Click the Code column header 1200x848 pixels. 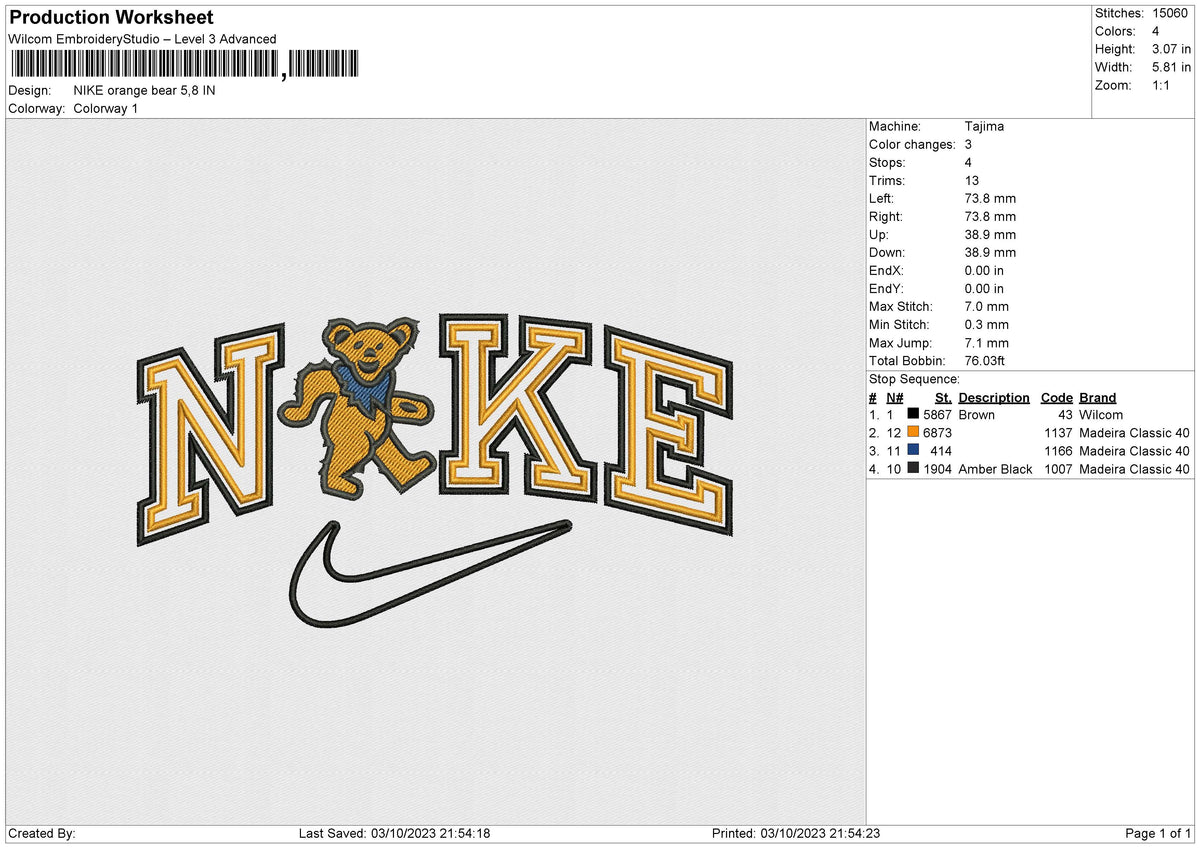point(1056,398)
